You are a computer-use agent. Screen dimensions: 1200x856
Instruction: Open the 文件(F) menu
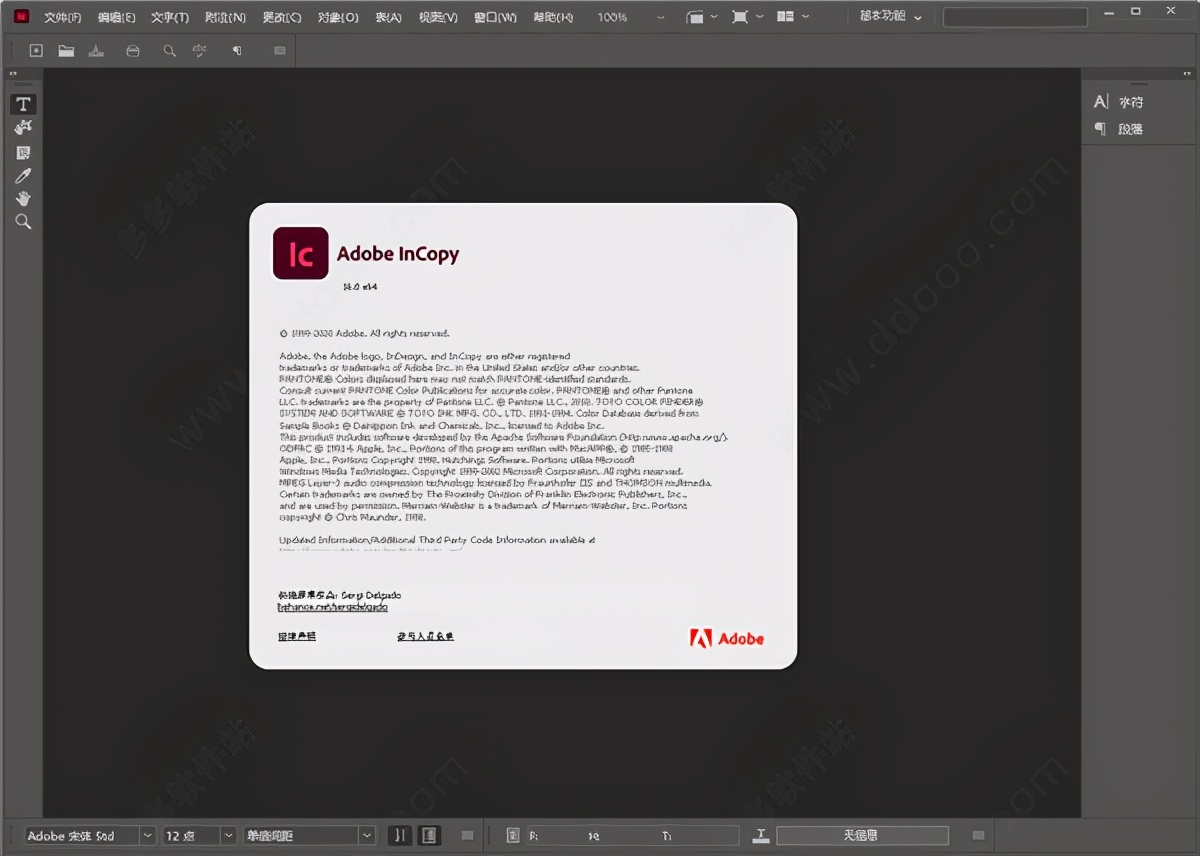pyautogui.click(x=63, y=17)
